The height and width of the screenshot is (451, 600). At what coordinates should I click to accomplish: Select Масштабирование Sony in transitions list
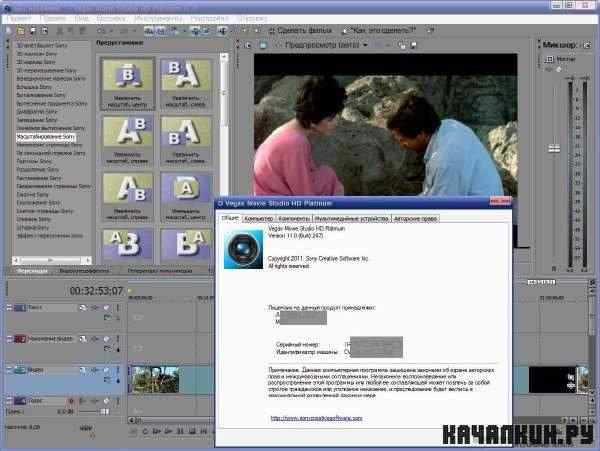coord(46,137)
